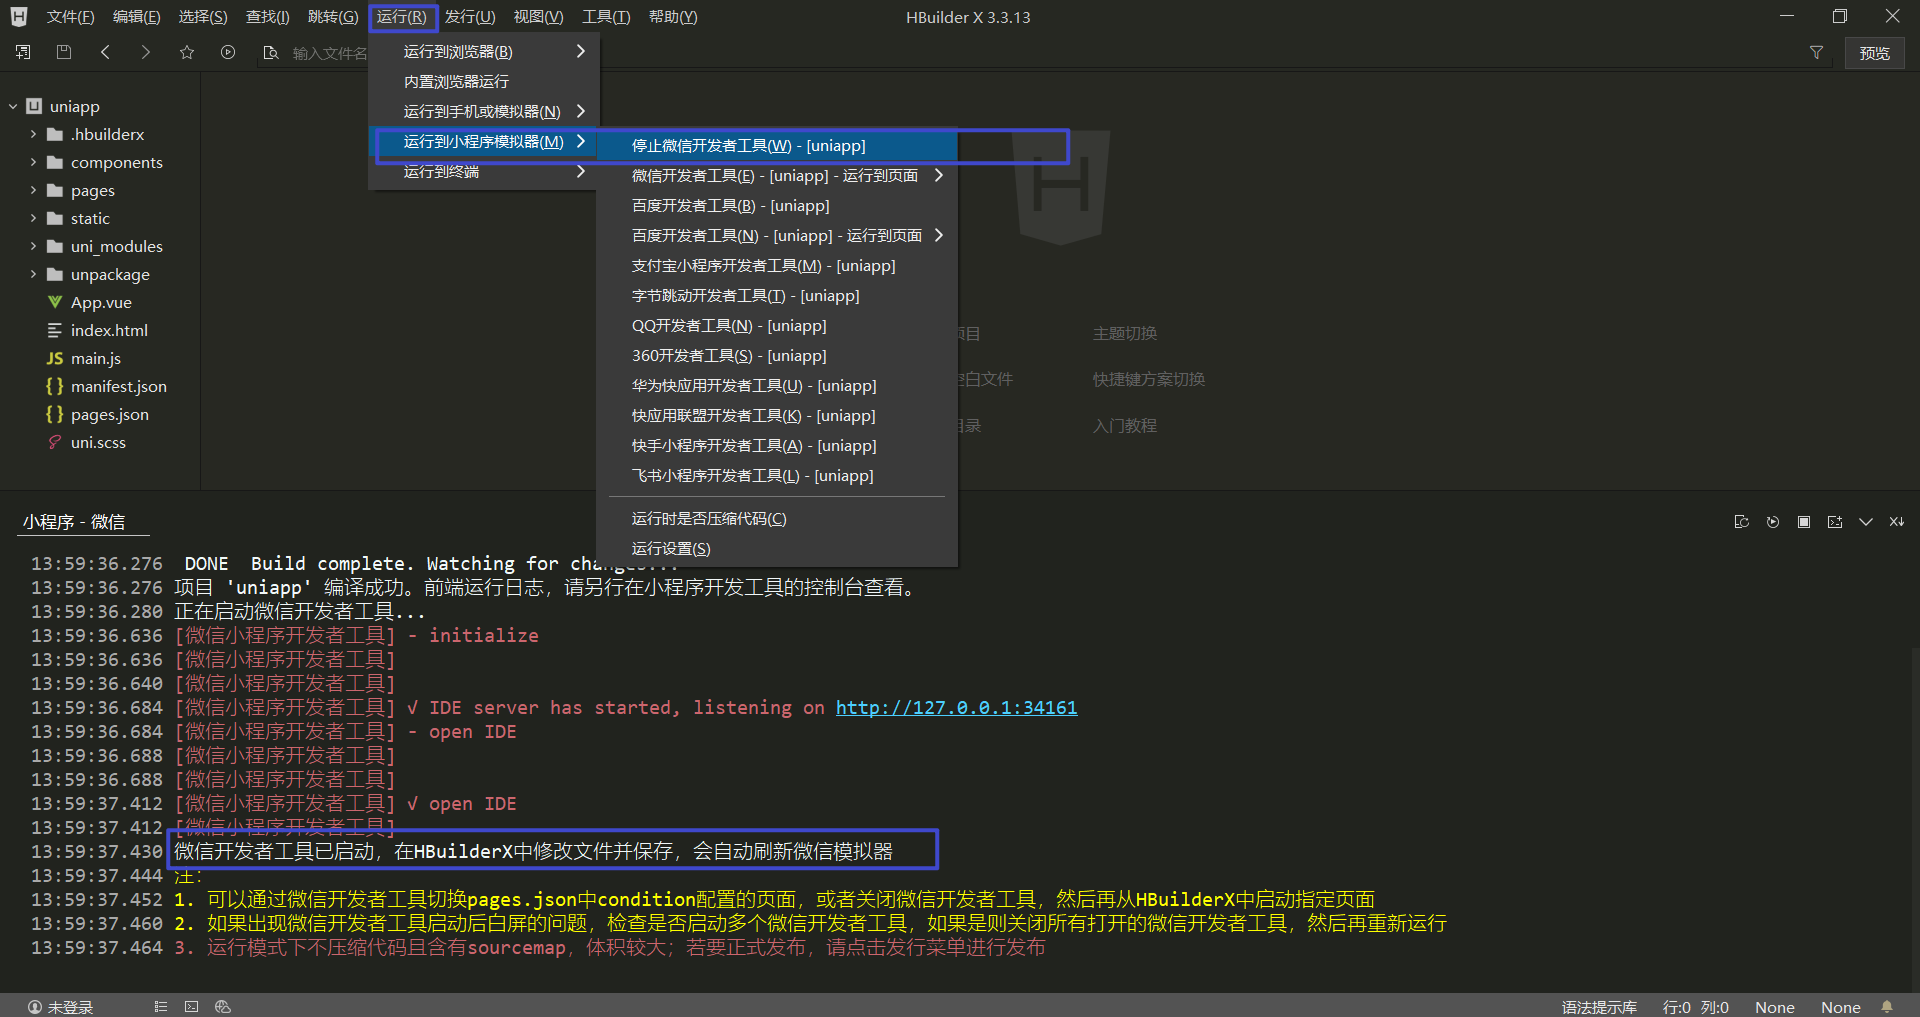This screenshot has height=1017, width=1920.
Task: Save the current file
Action: (64, 52)
